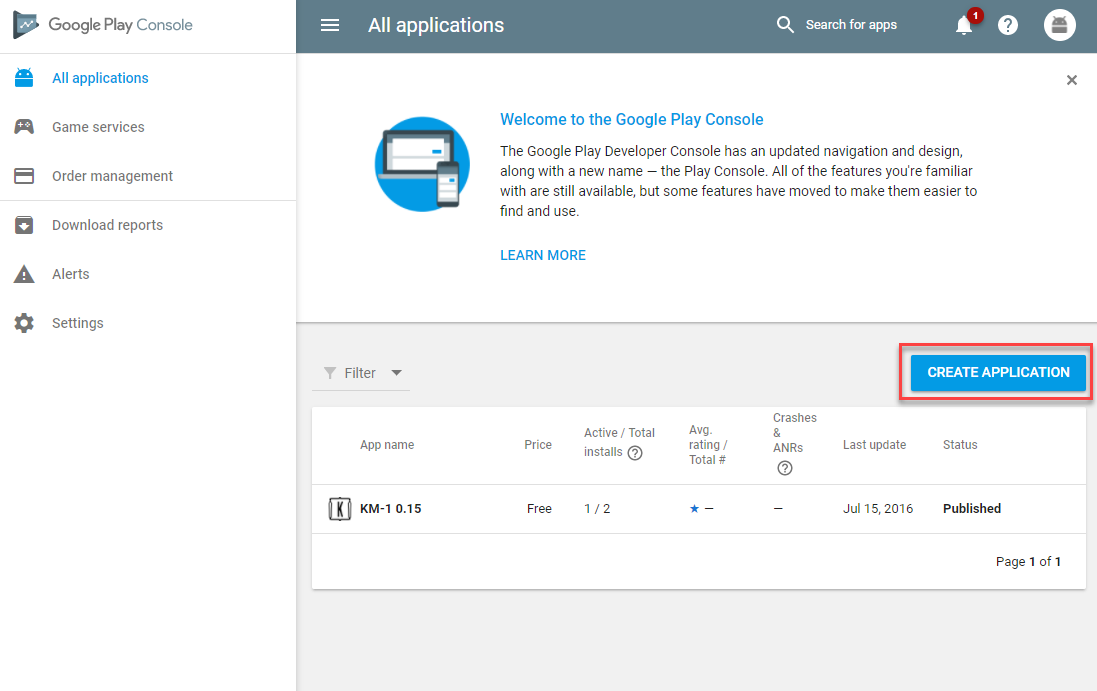This screenshot has width=1097, height=691.
Task: Click the Settings gear icon
Action: click(24, 322)
